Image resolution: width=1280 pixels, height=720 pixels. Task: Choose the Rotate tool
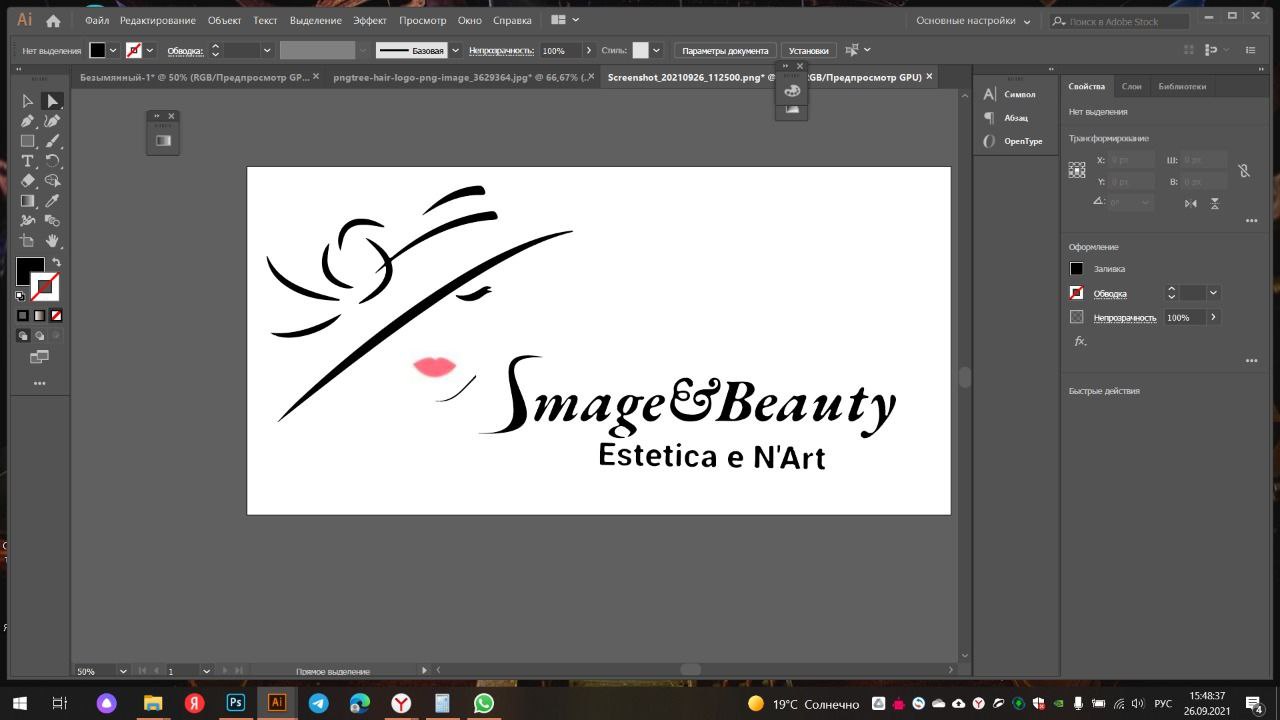53,161
